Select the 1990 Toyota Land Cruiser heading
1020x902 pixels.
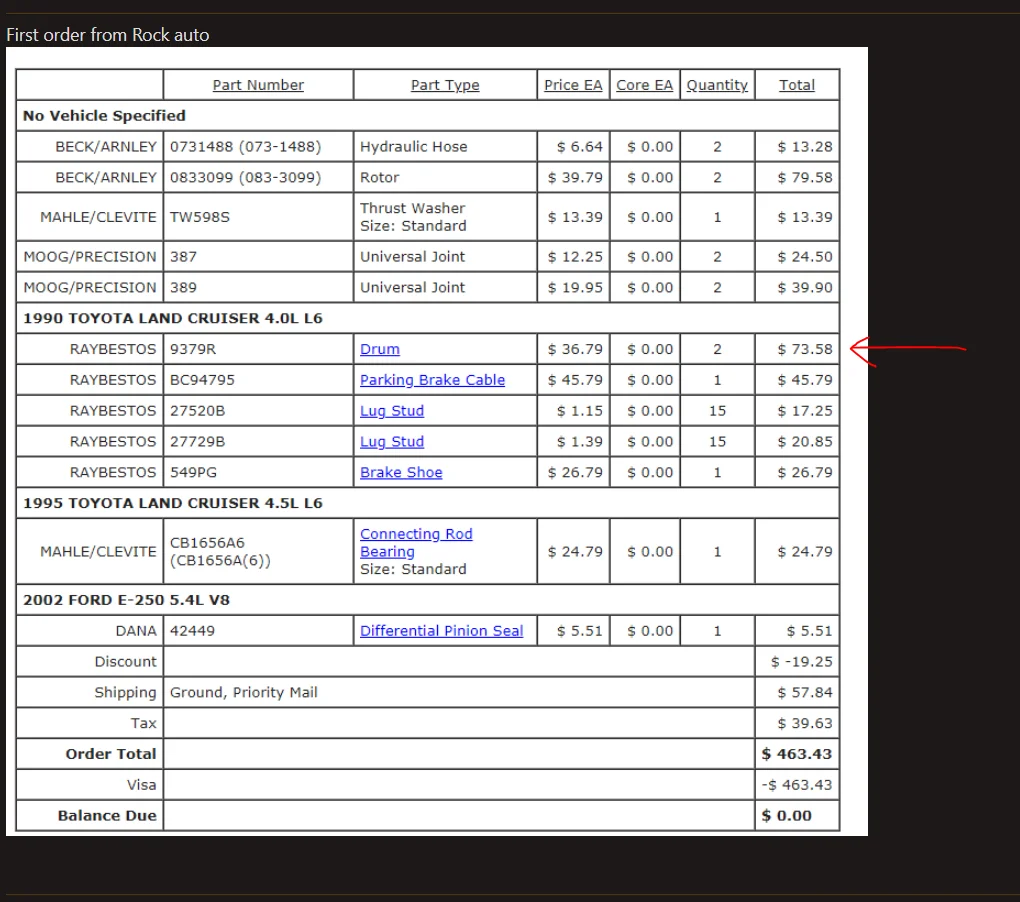[173, 319]
